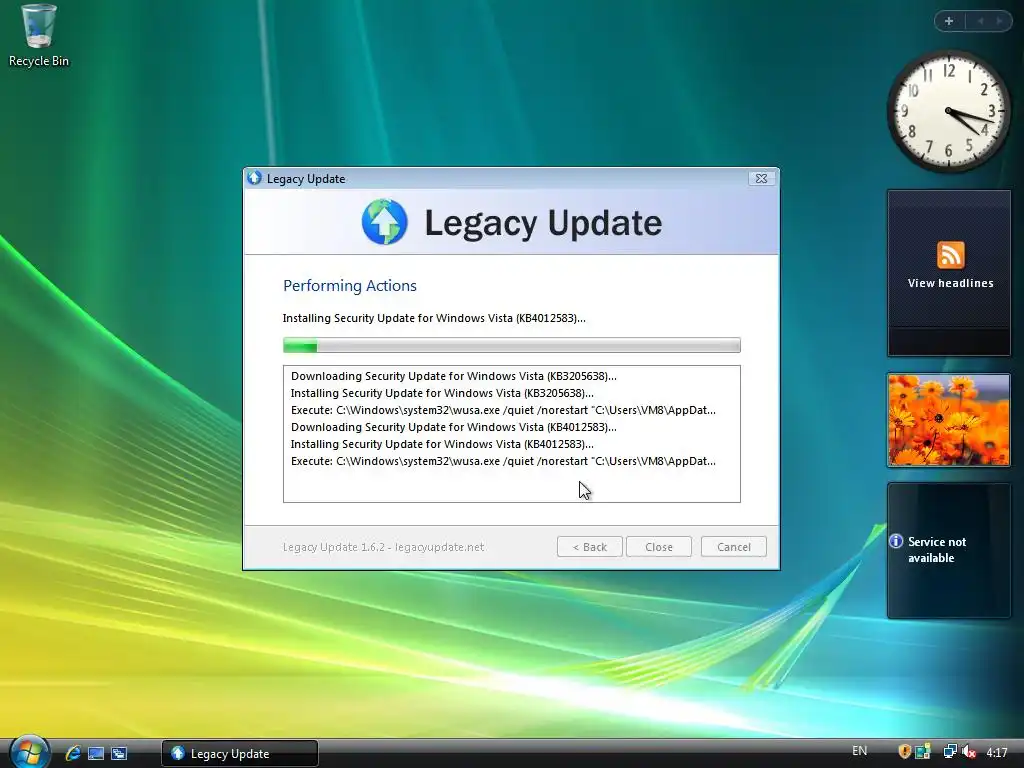This screenshot has height=768, width=1024.
Task: Click the Windows Update tray icon
Action: [923, 752]
